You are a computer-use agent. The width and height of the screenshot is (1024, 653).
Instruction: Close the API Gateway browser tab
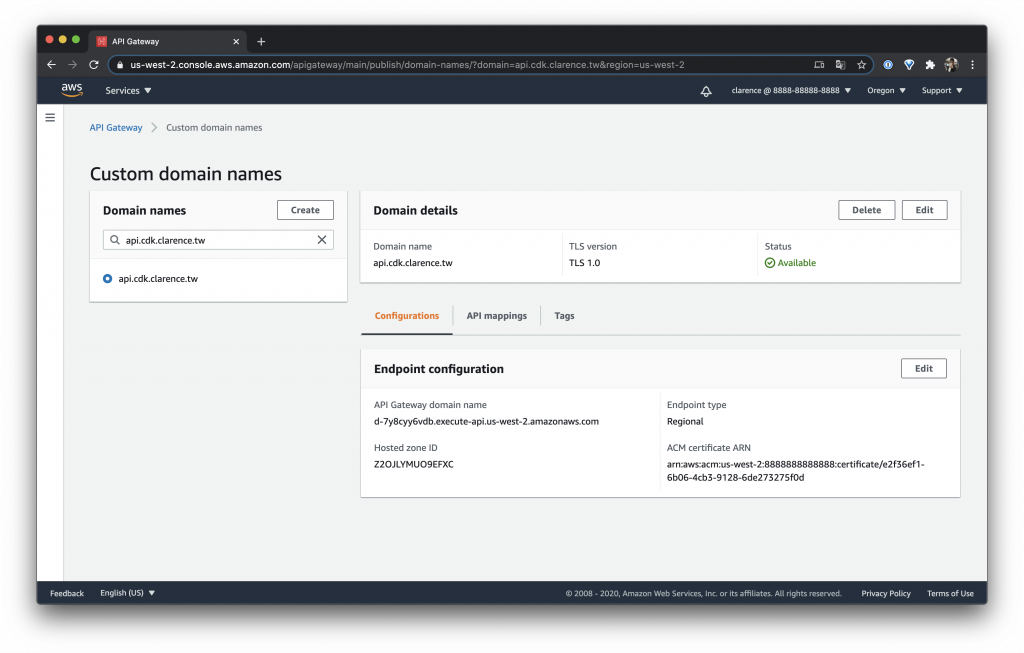[236, 41]
